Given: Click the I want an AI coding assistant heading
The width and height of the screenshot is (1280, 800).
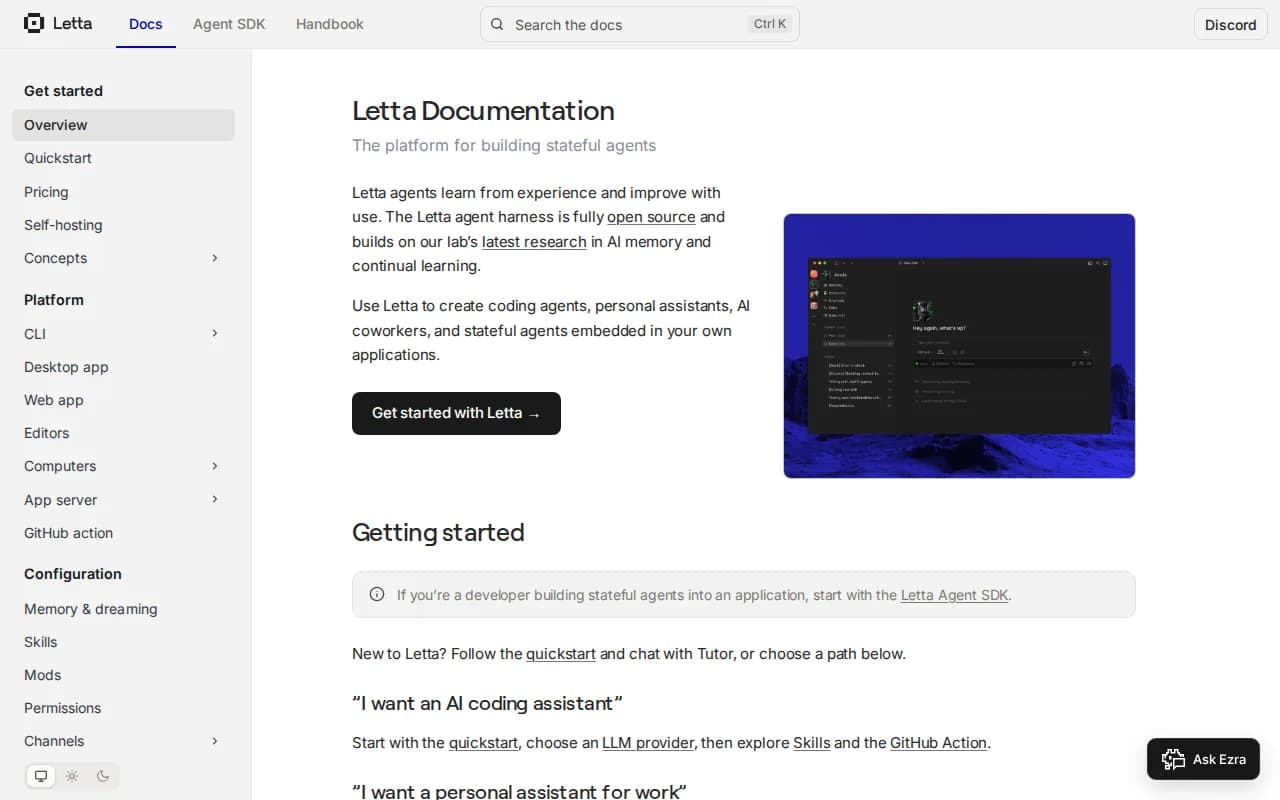Looking at the screenshot, I should [x=487, y=703].
